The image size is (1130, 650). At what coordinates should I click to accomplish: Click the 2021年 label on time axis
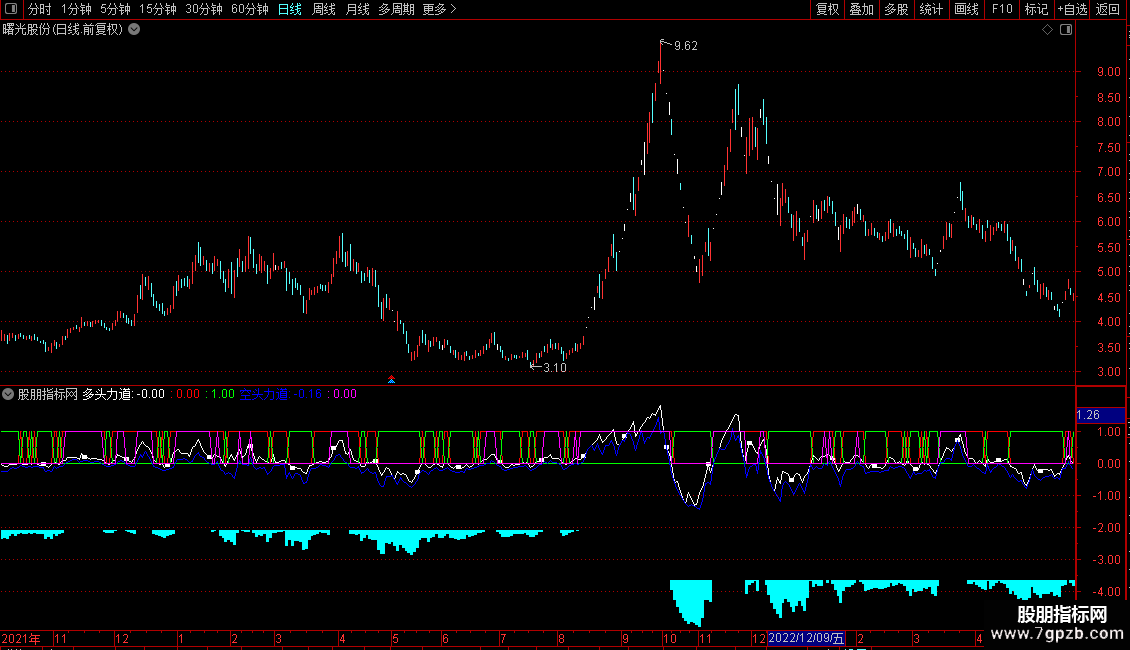click(x=21, y=638)
